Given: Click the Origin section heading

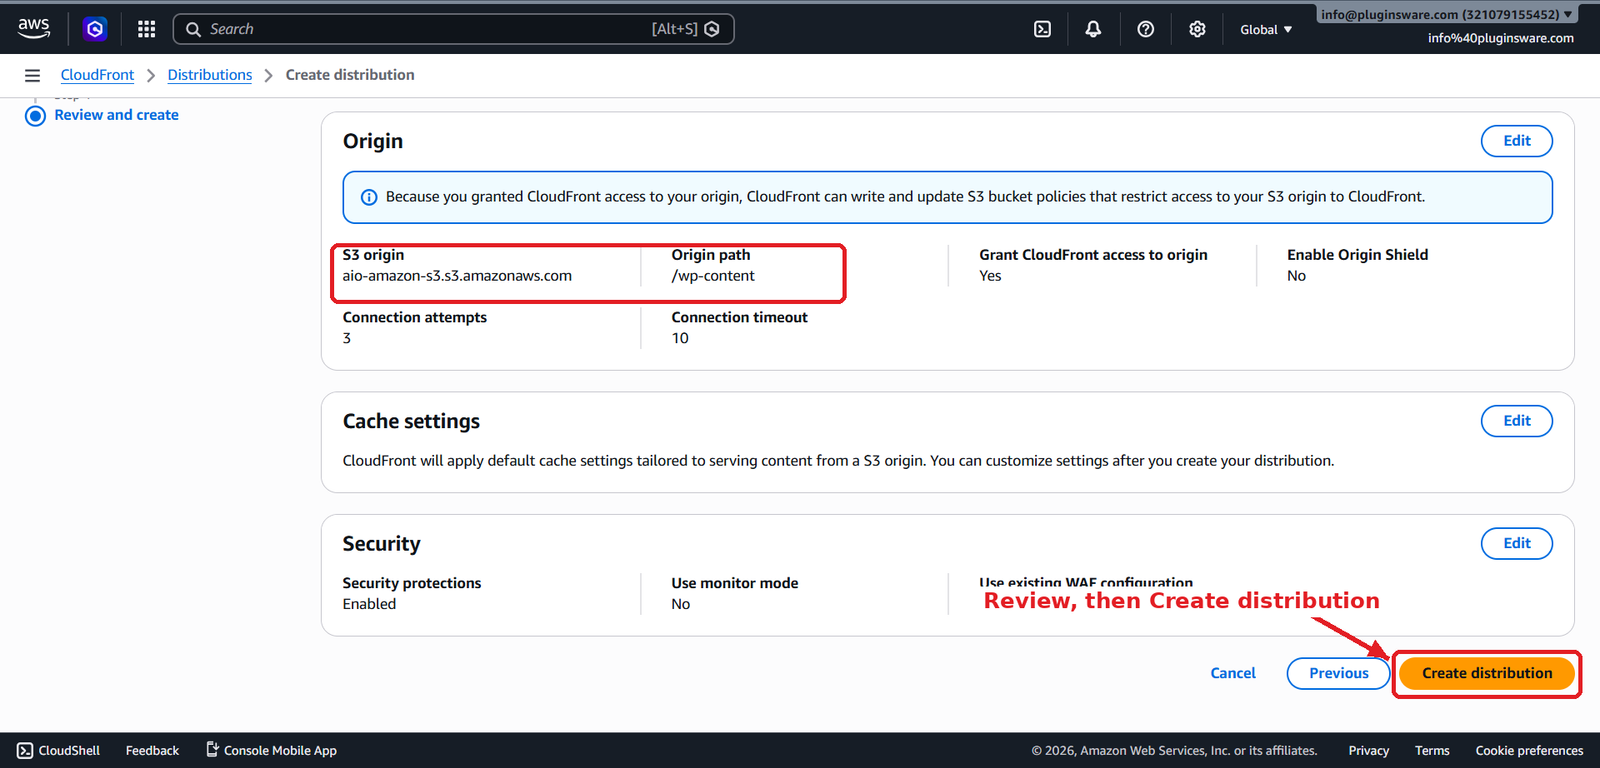Looking at the screenshot, I should pos(373,141).
